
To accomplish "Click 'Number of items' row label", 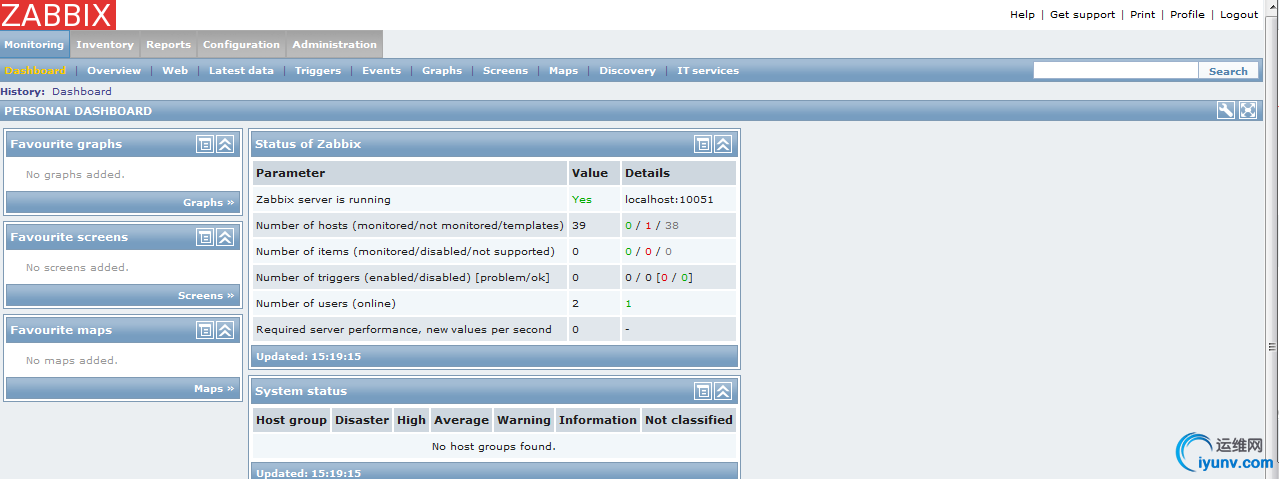I will [x=405, y=251].
